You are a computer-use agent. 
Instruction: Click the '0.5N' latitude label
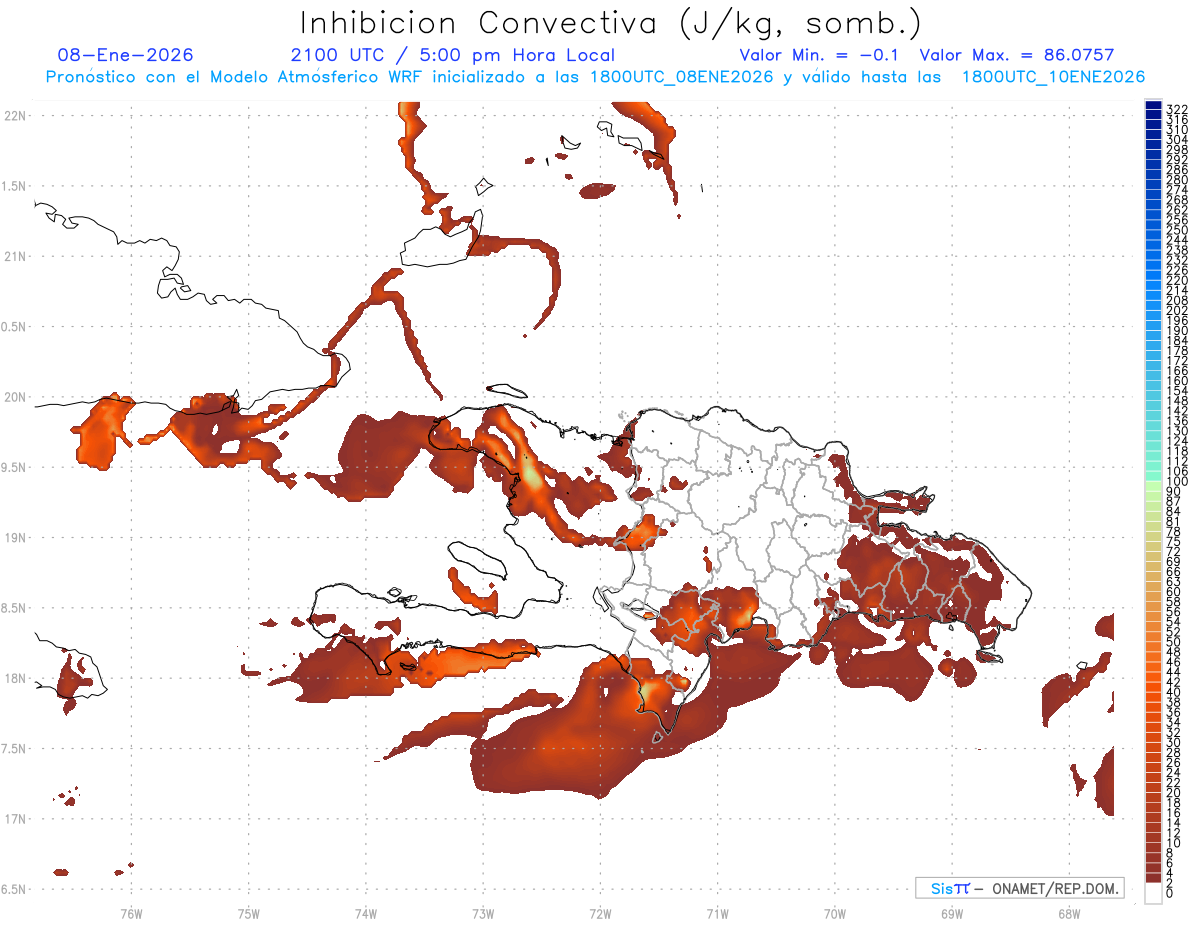[15, 327]
